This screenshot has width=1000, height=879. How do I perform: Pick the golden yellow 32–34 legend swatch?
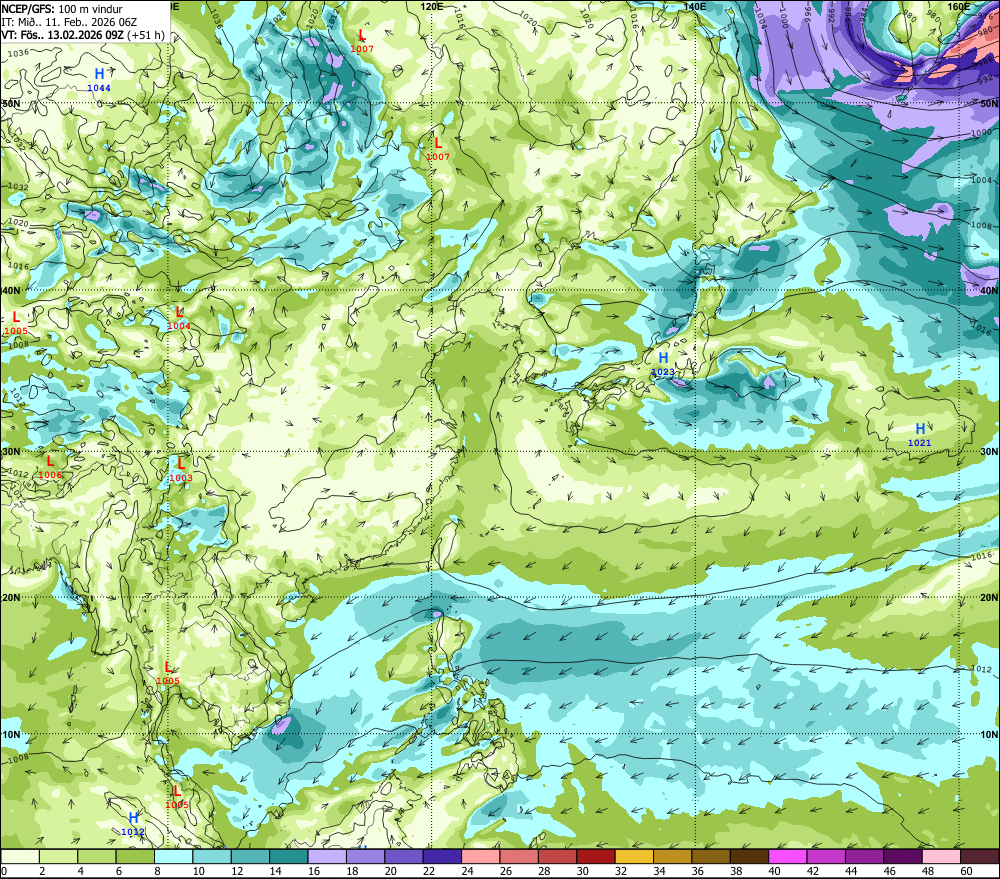[x=634, y=856]
